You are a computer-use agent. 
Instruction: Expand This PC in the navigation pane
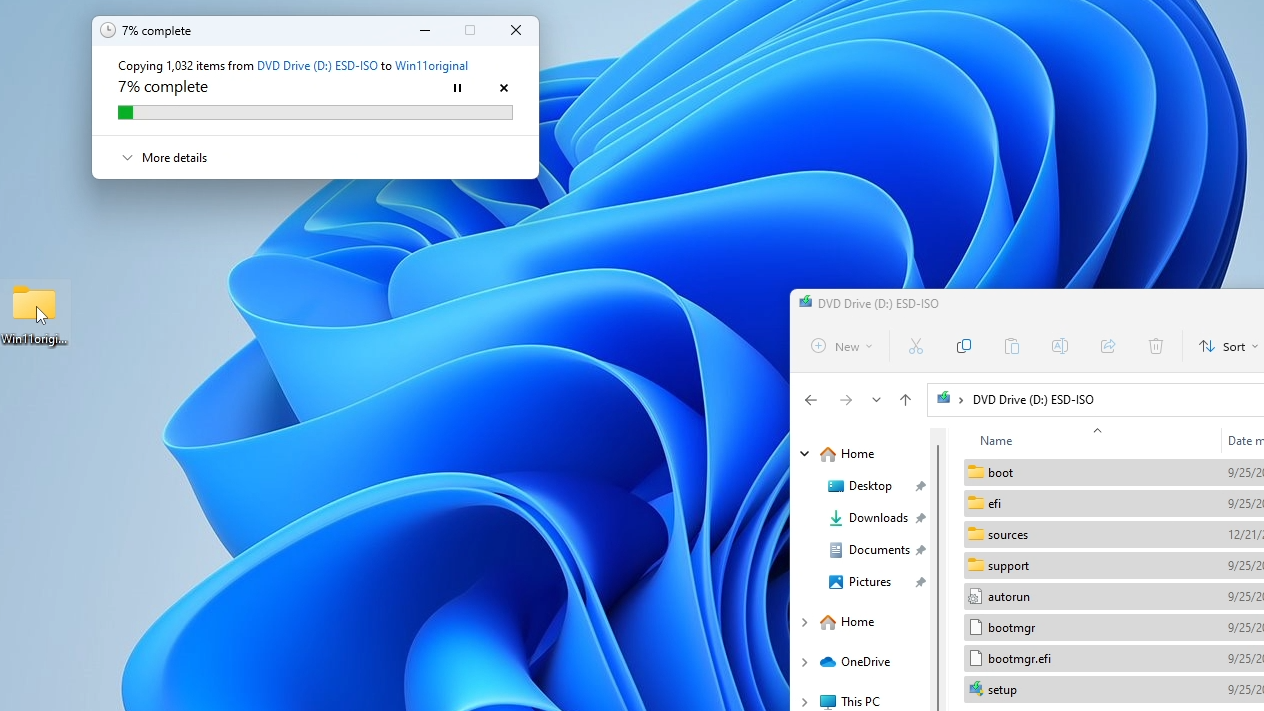[805, 701]
